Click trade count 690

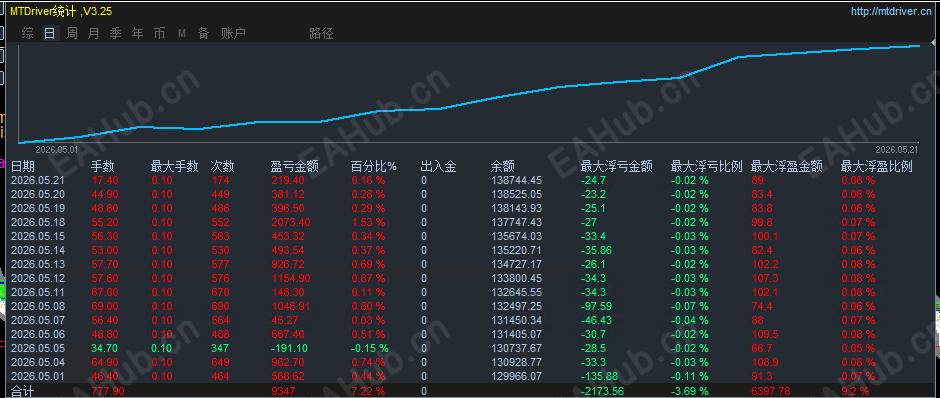click(x=220, y=306)
